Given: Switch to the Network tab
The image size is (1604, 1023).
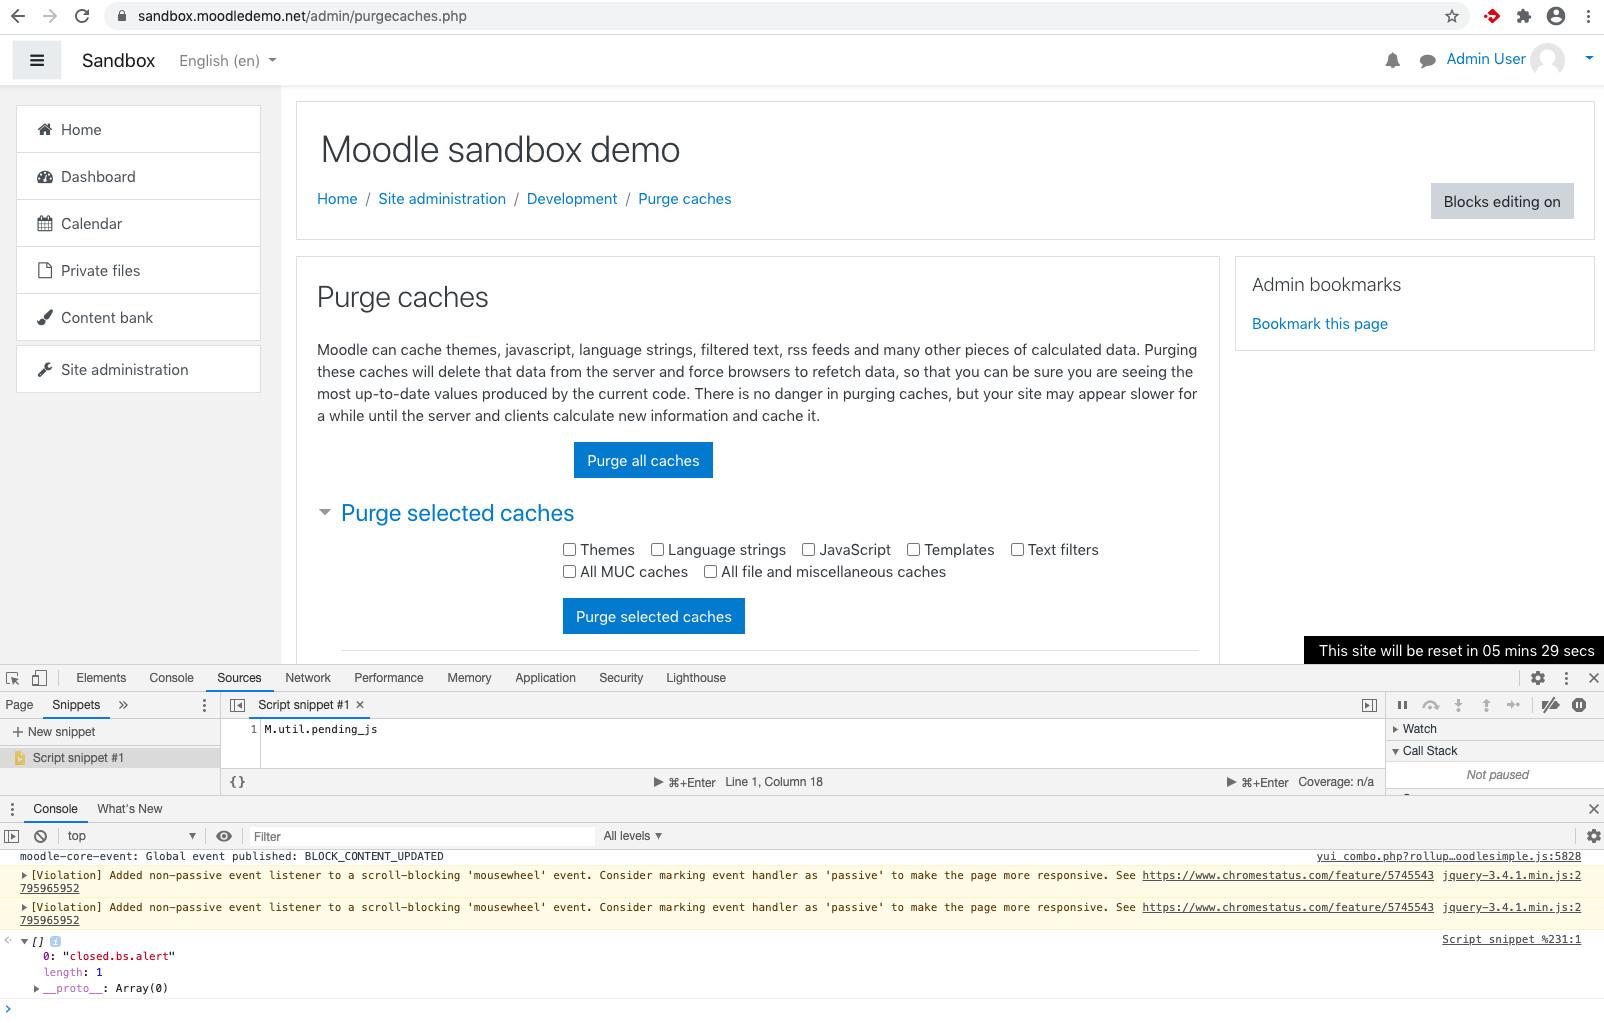Looking at the screenshot, I should 308,678.
